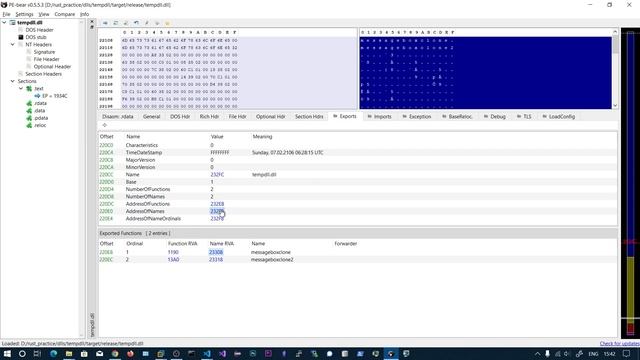Select the tempdll.dll file icon in tree
The image size is (640, 360).
12,22
